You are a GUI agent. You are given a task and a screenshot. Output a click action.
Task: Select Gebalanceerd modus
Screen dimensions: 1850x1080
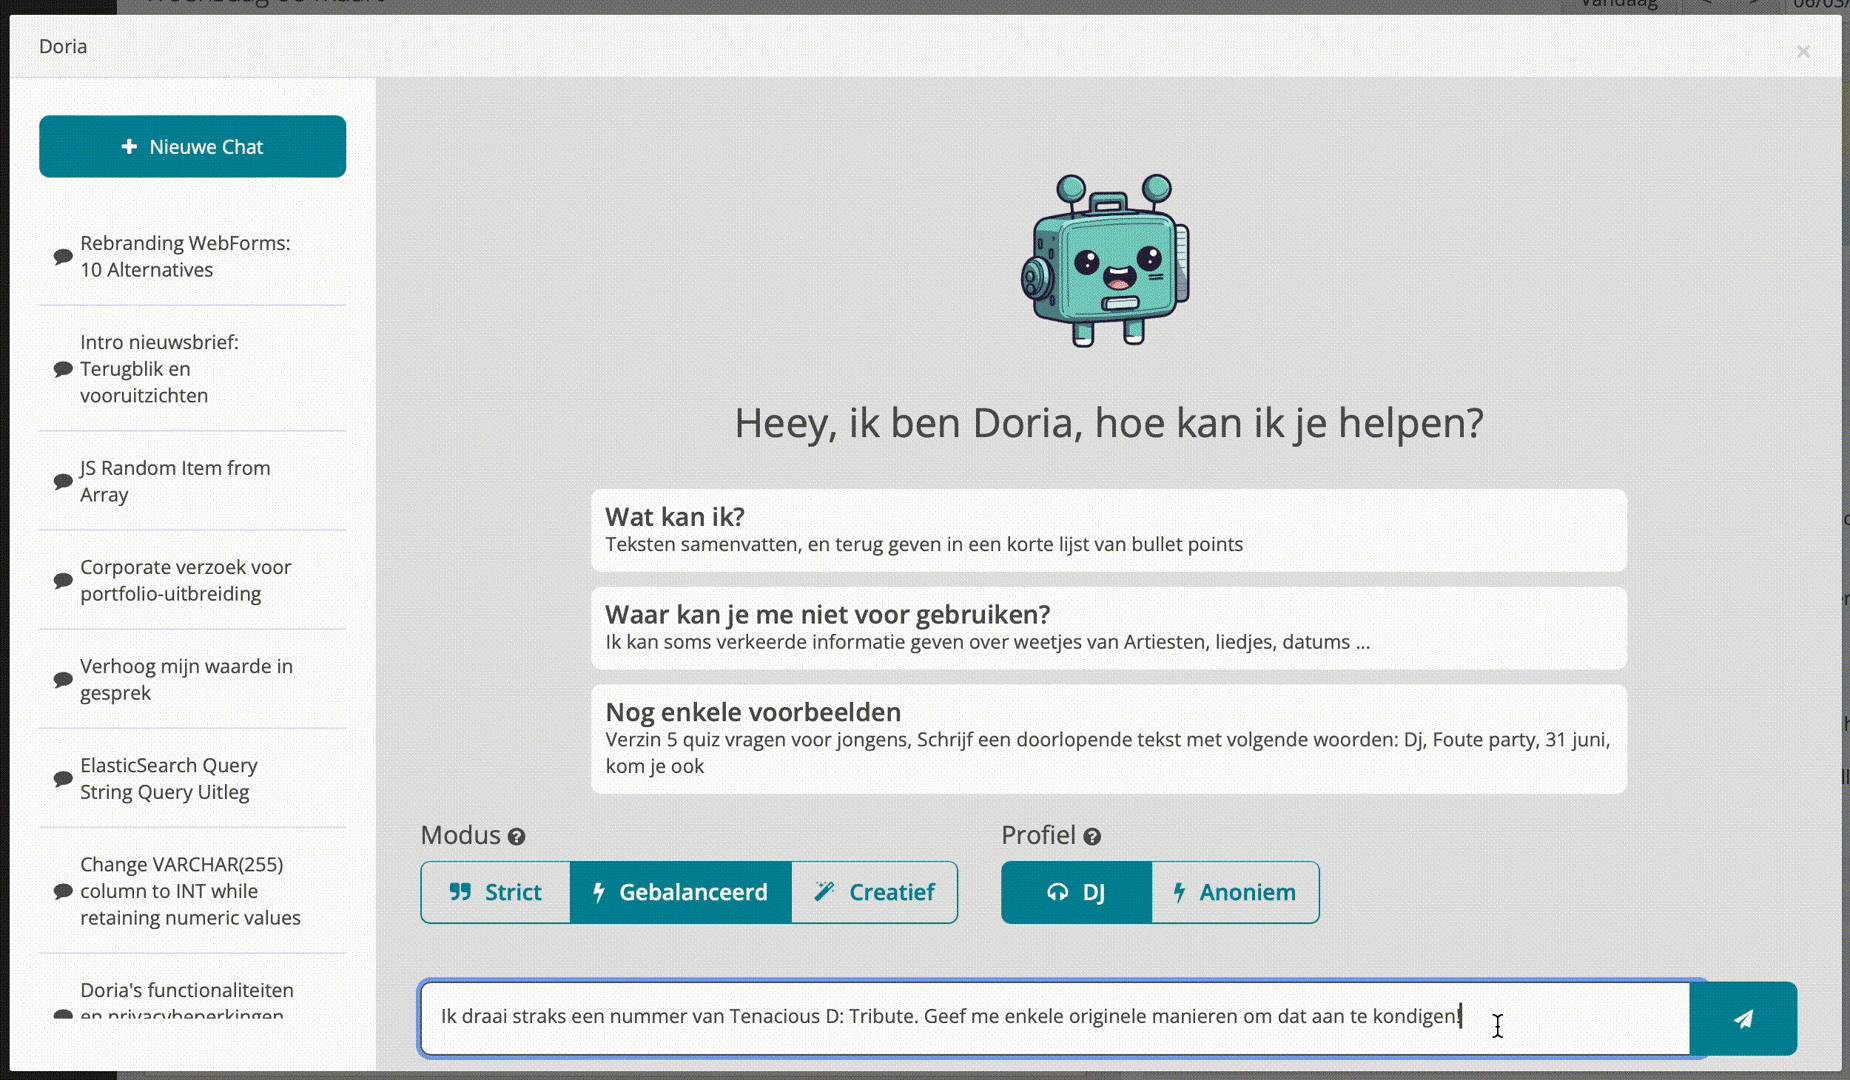pos(681,892)
